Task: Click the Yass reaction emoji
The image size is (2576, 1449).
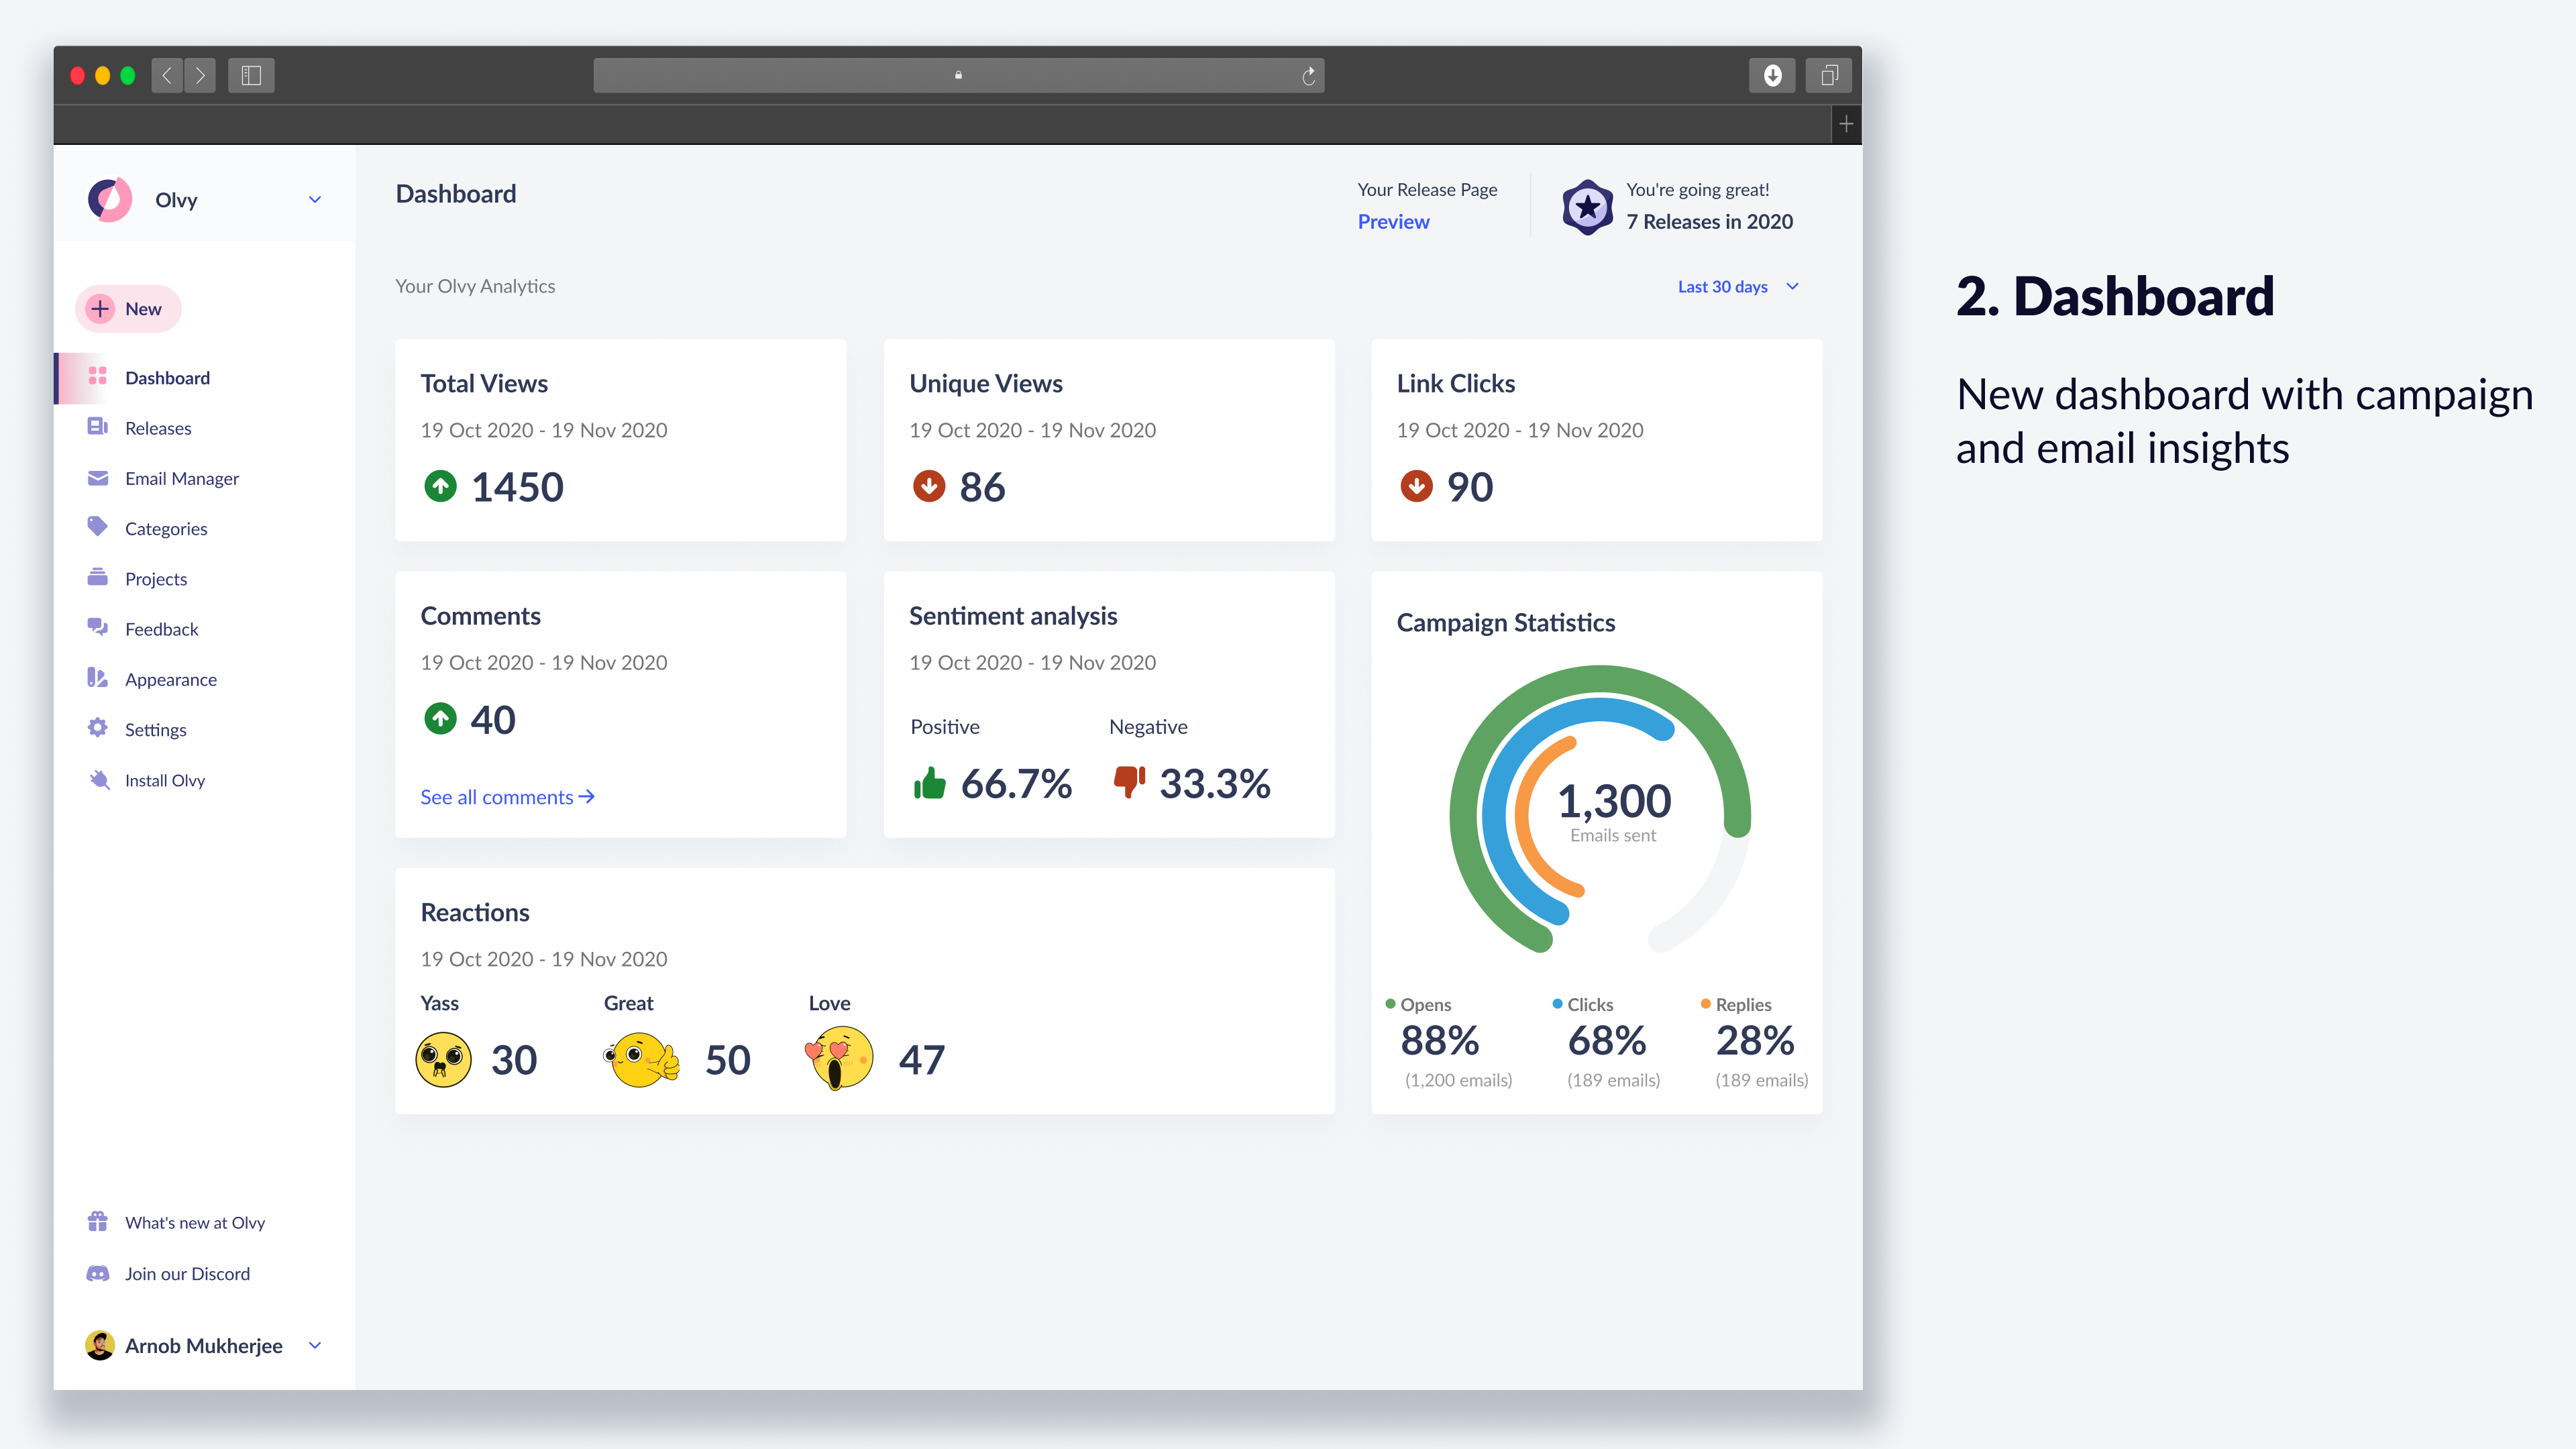Action: coord(443,1060)
